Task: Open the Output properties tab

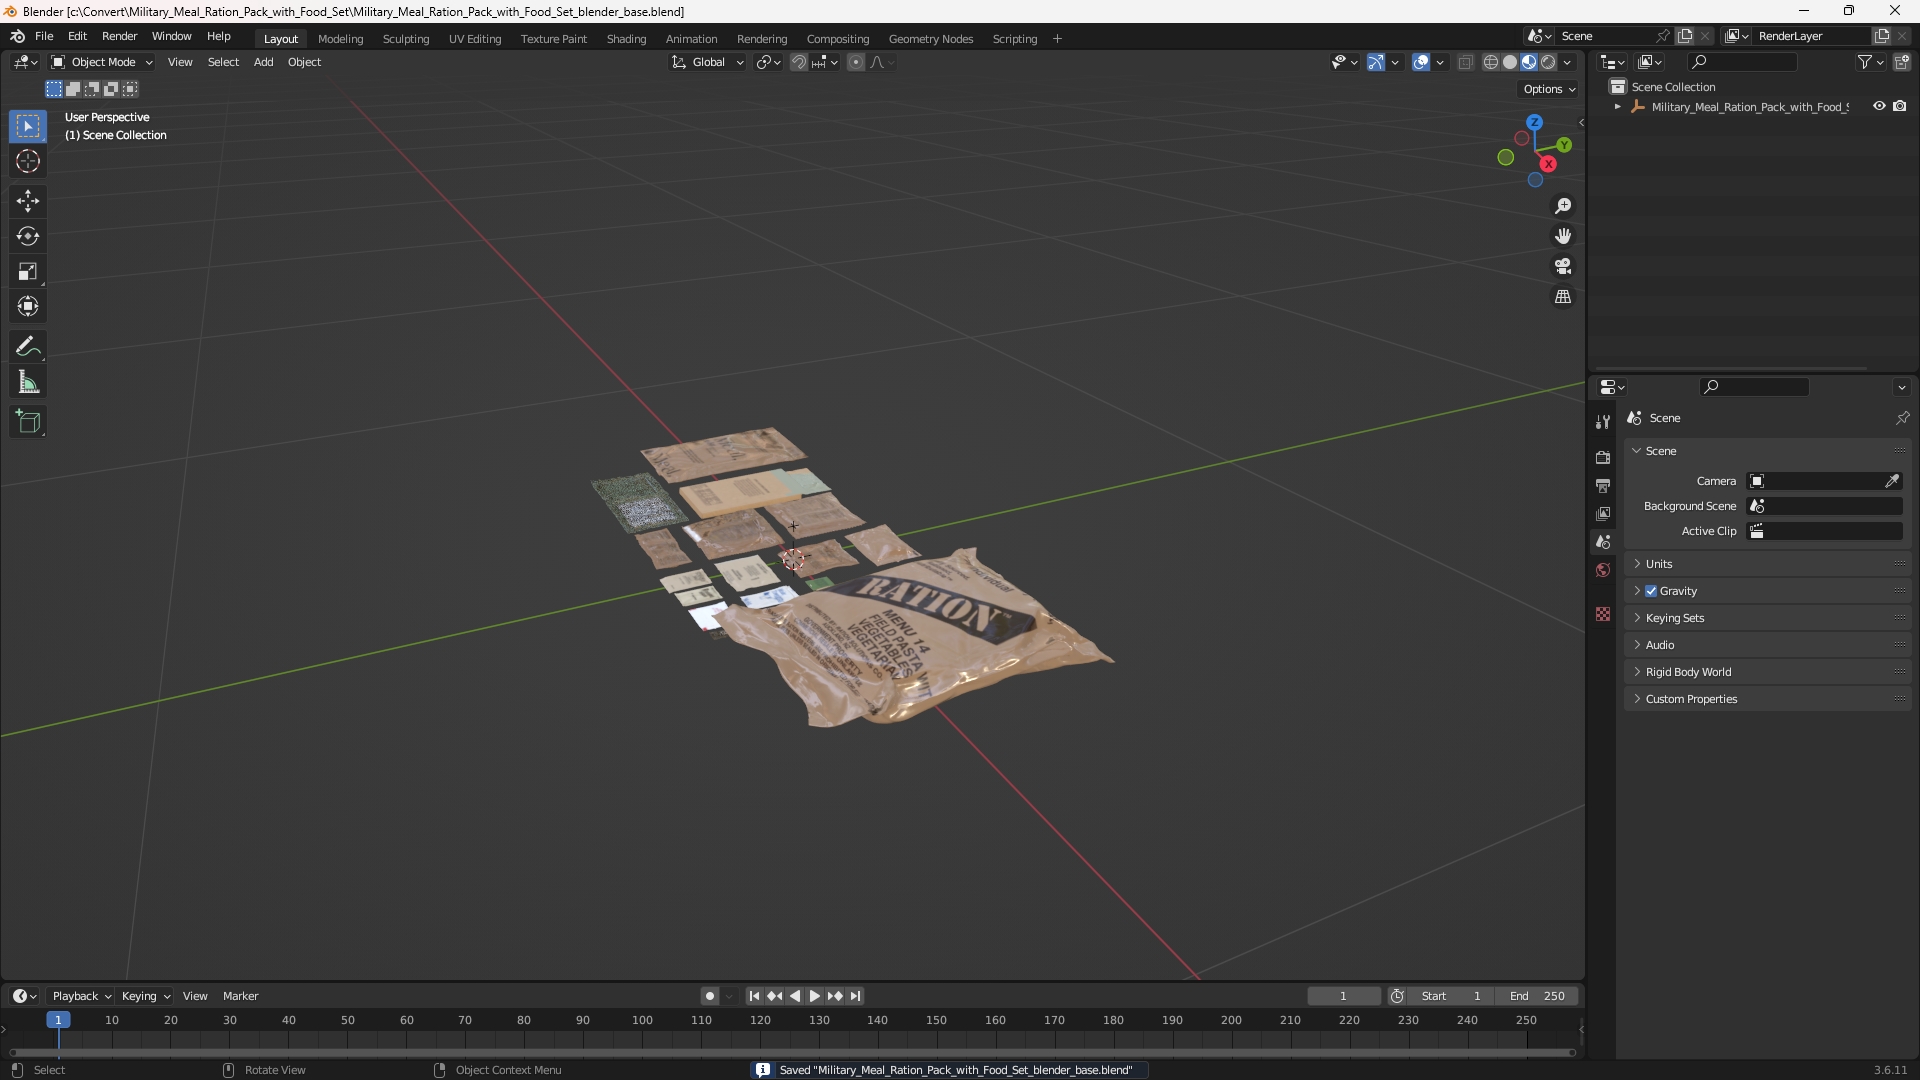Action: [x=1603, y=485]
